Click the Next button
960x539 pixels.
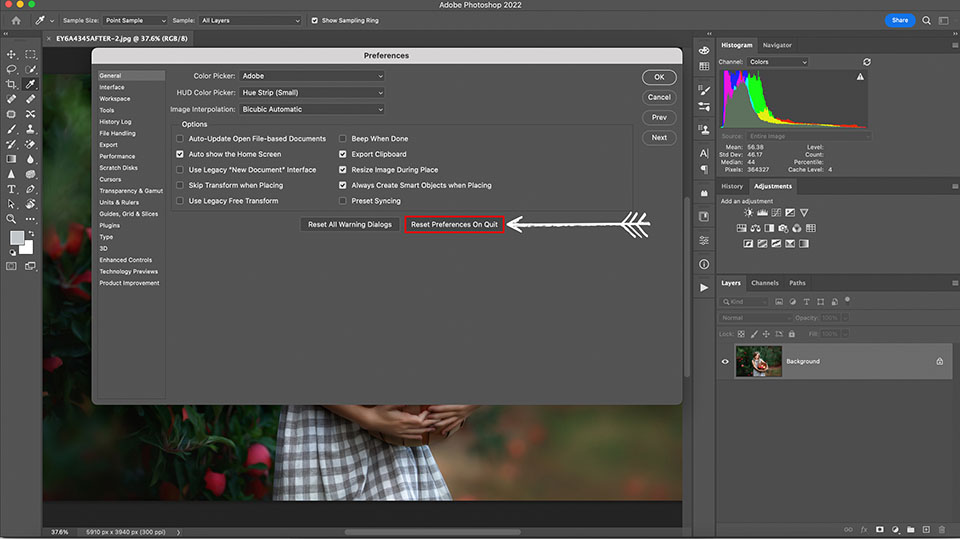(659, 138)
